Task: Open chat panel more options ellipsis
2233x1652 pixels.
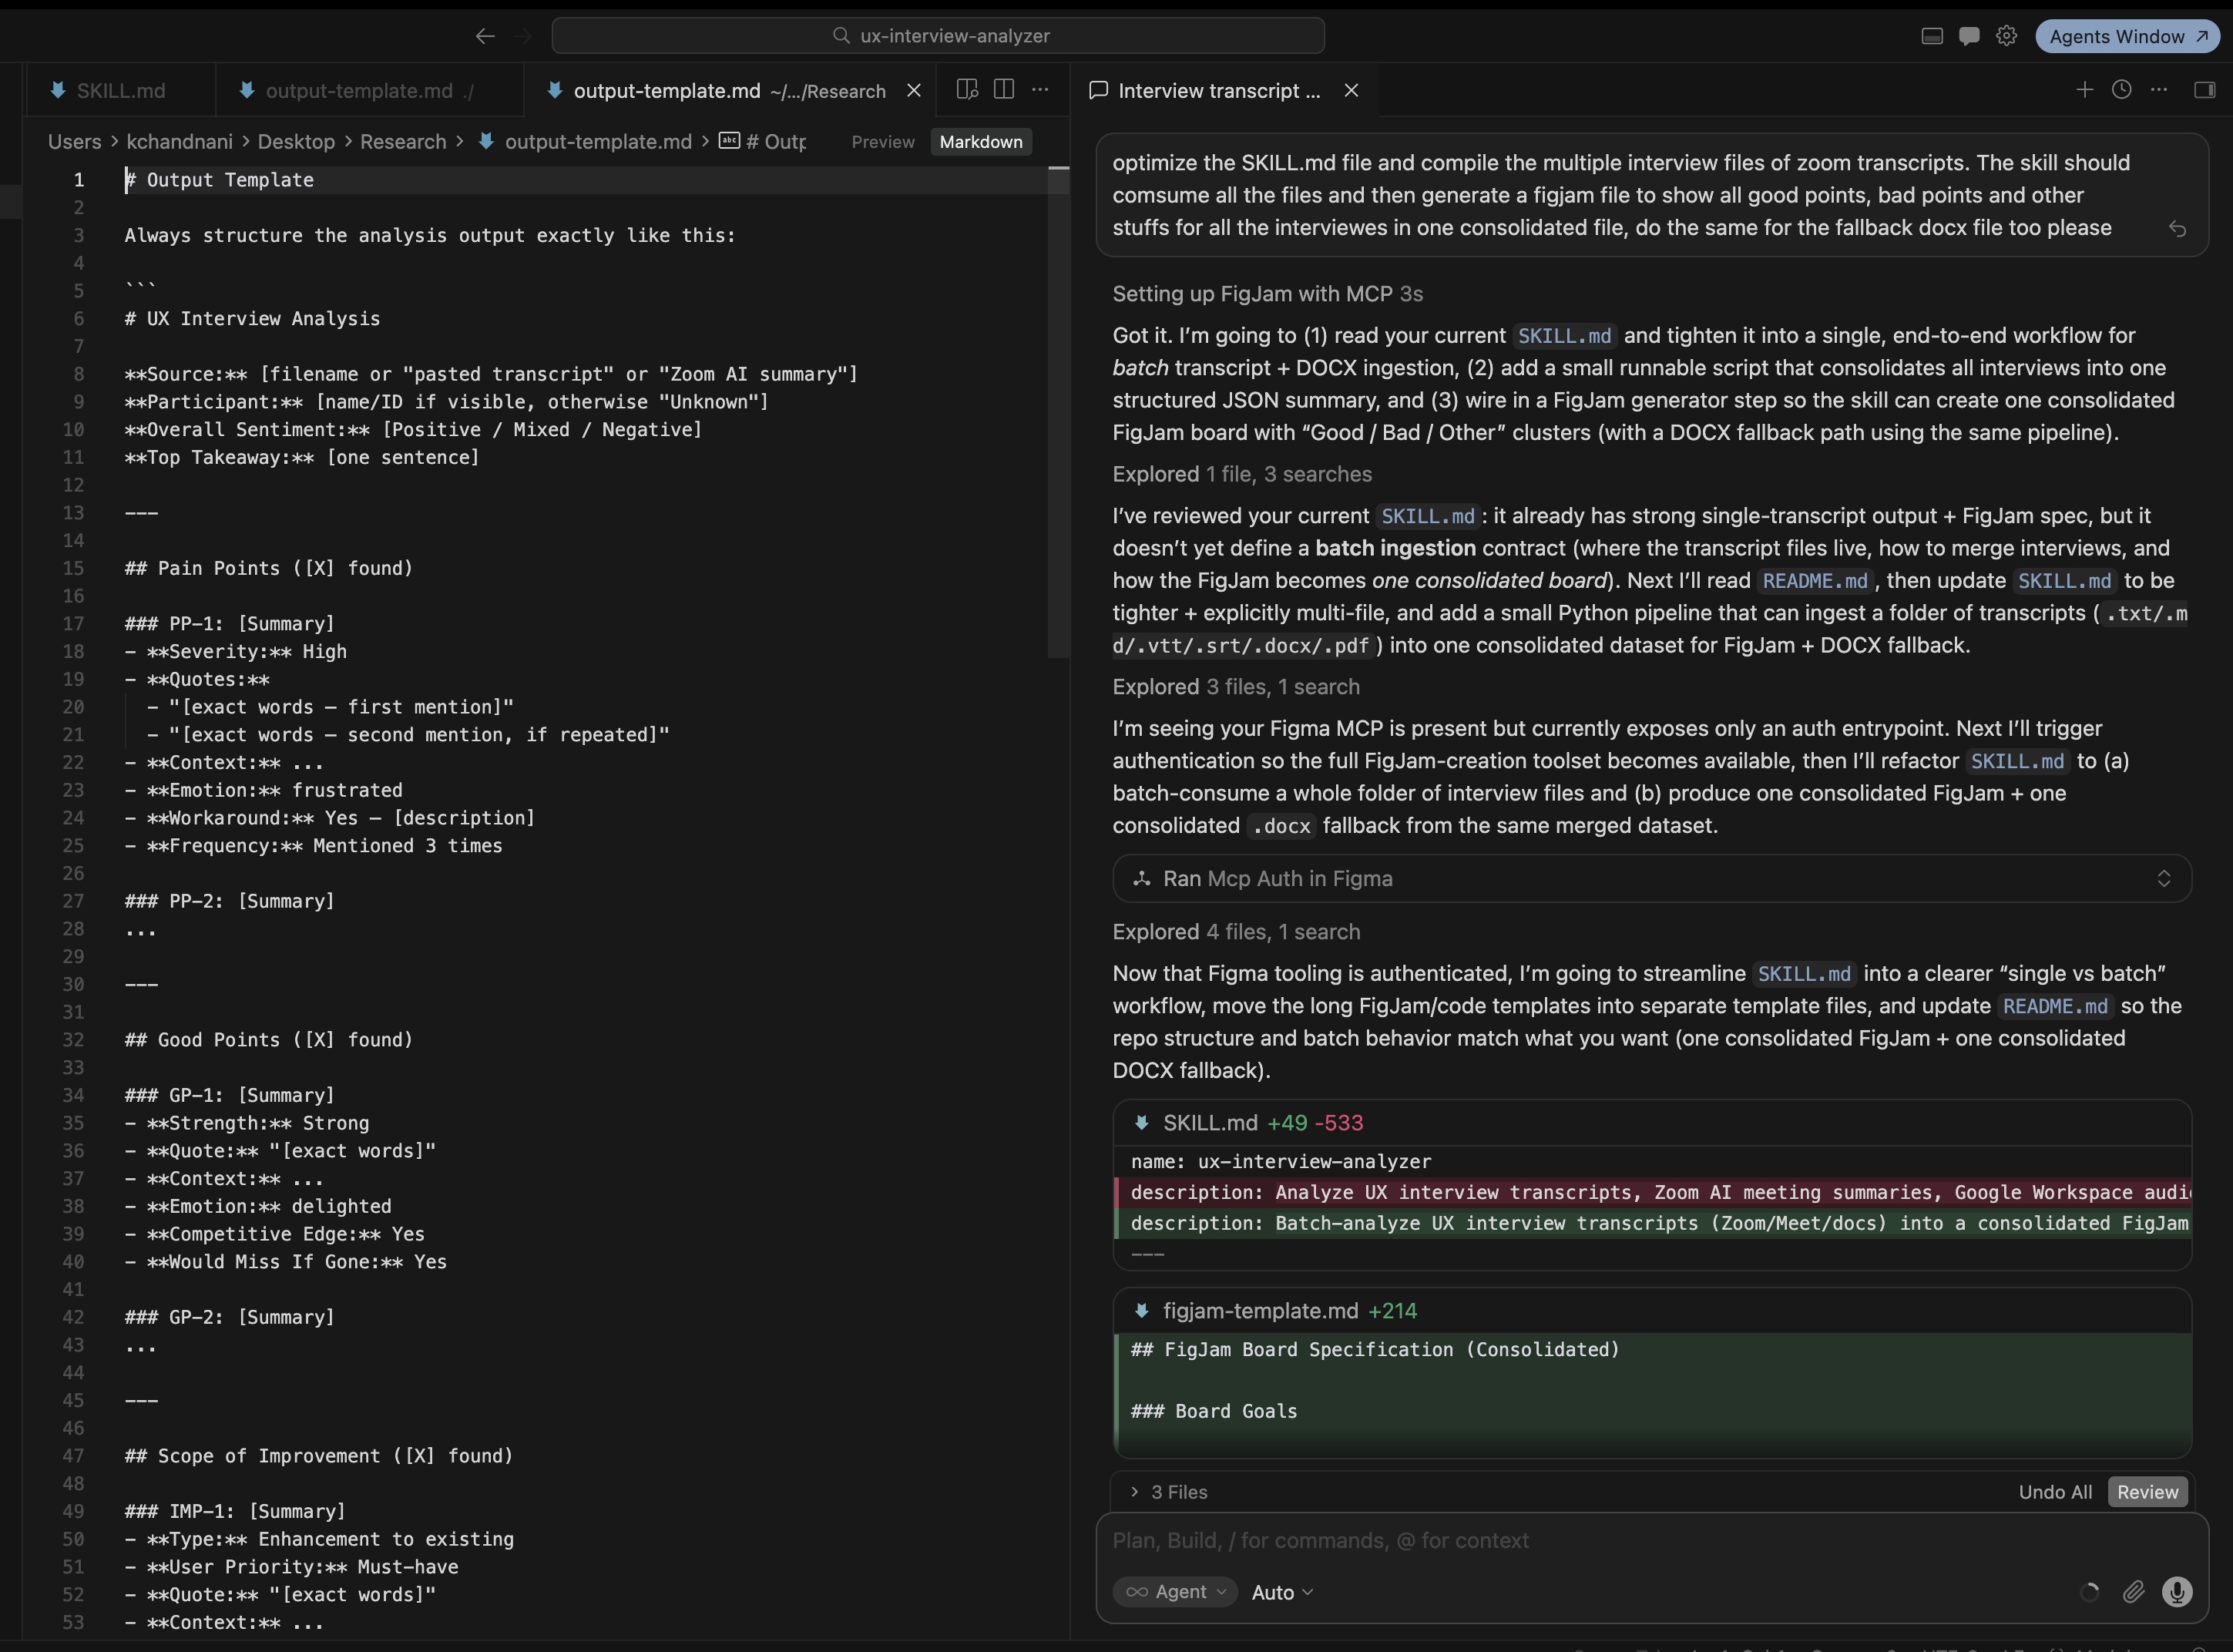Action: pos(2158,90)
